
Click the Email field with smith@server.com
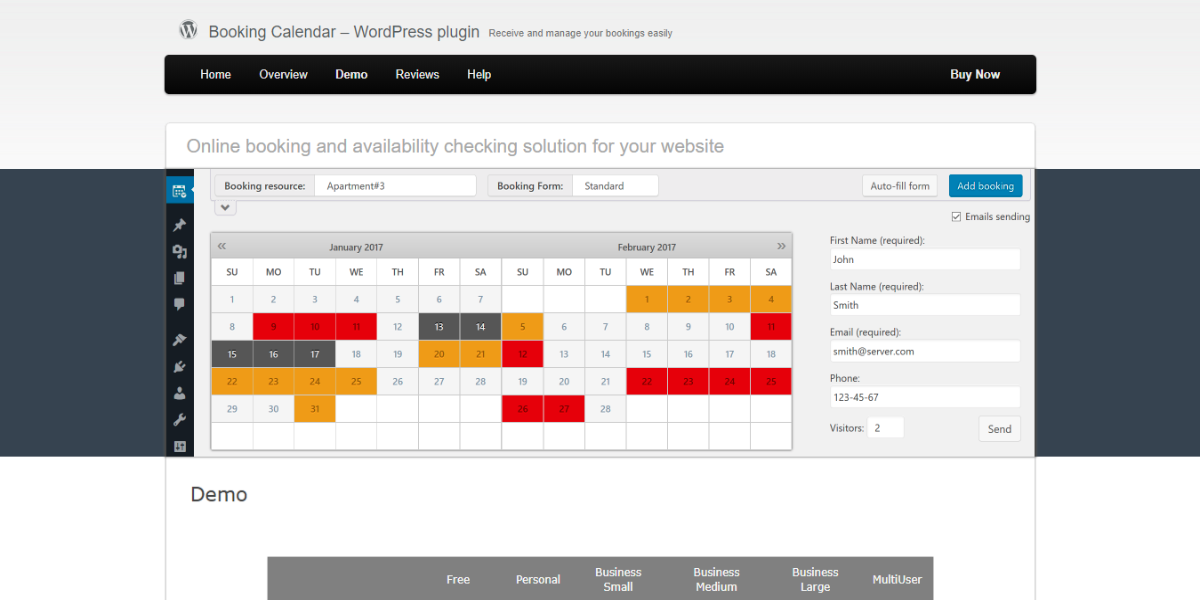(925, 351)
